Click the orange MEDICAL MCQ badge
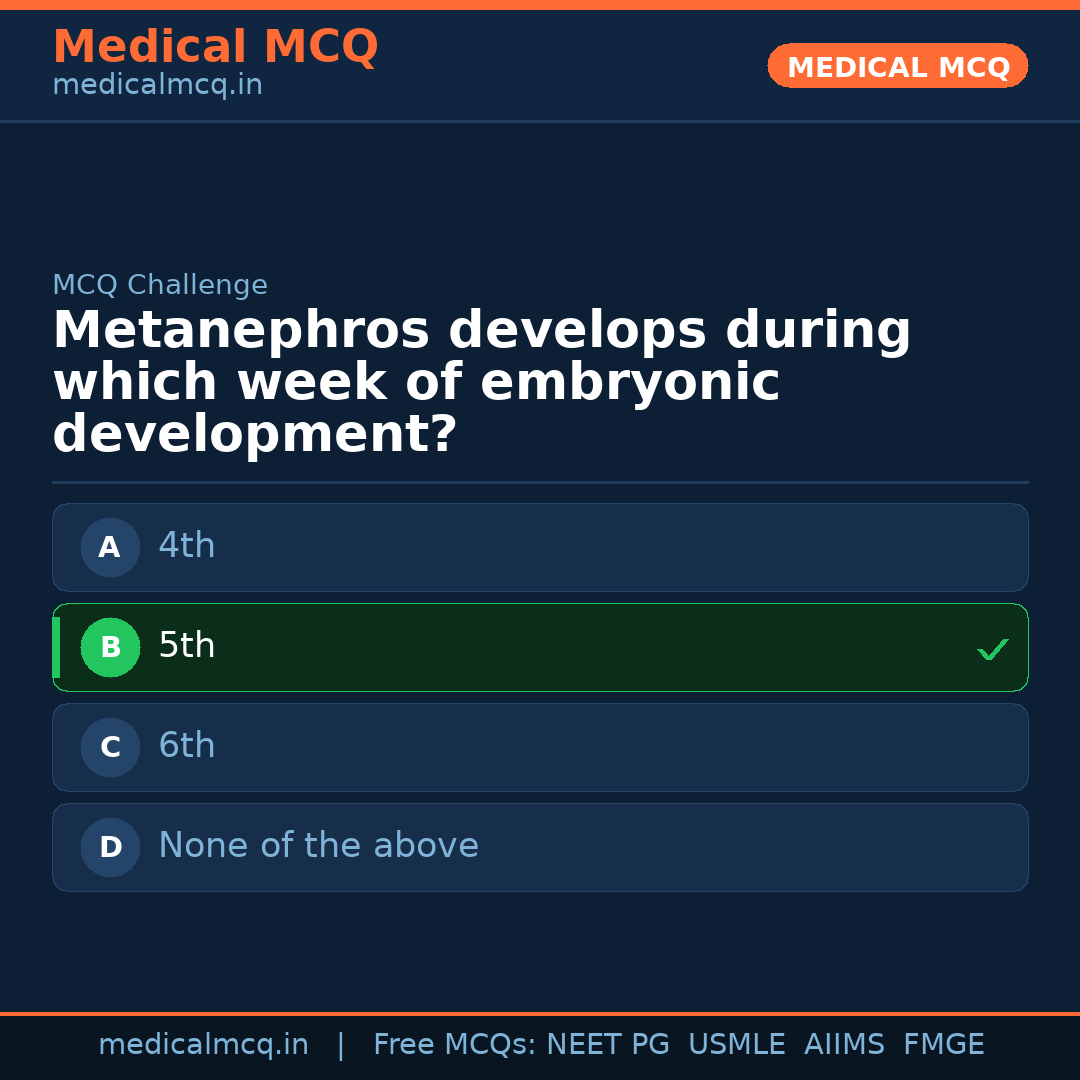 [x=897, y=66]
